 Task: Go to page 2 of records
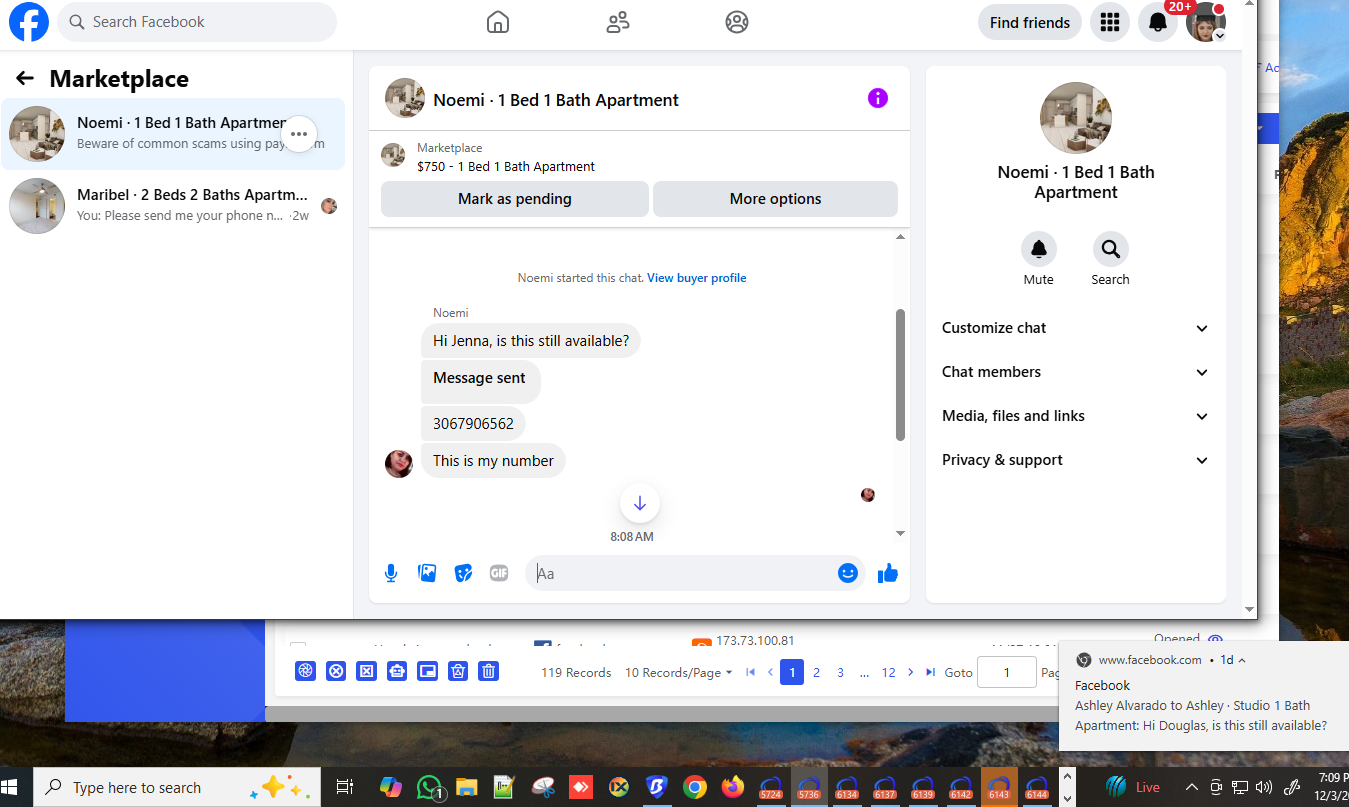(x=817, y=672)
